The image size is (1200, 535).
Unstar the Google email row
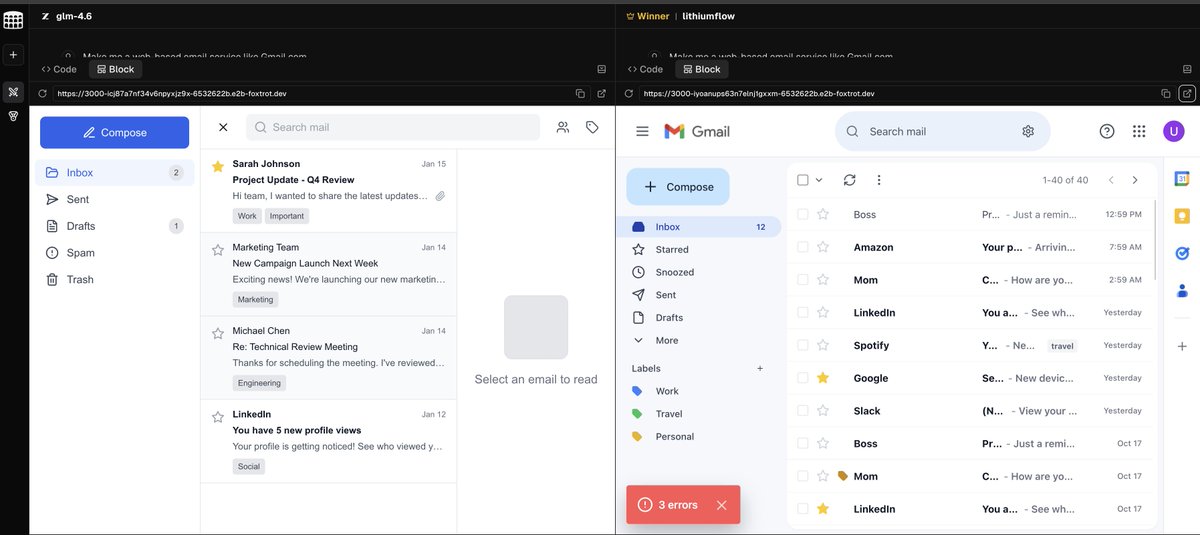[x=823, y=378]
